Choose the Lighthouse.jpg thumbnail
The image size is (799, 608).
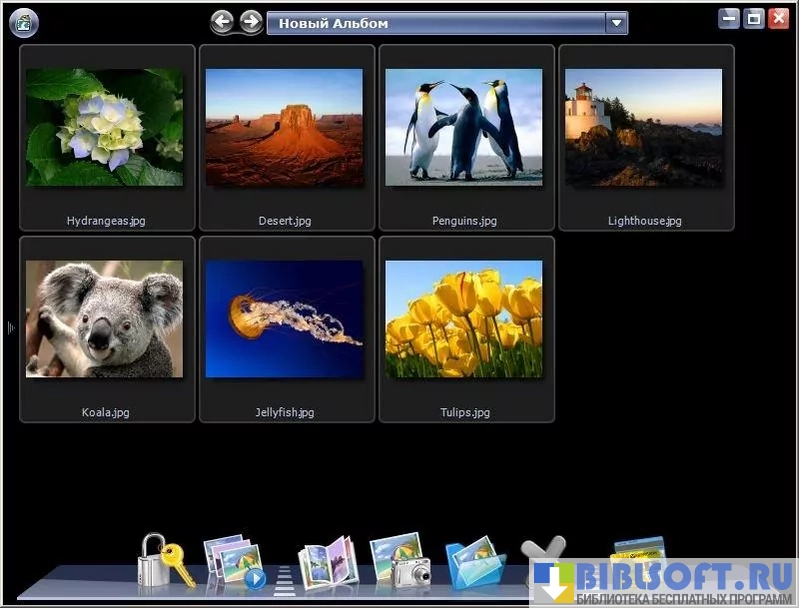pos(643,127)
